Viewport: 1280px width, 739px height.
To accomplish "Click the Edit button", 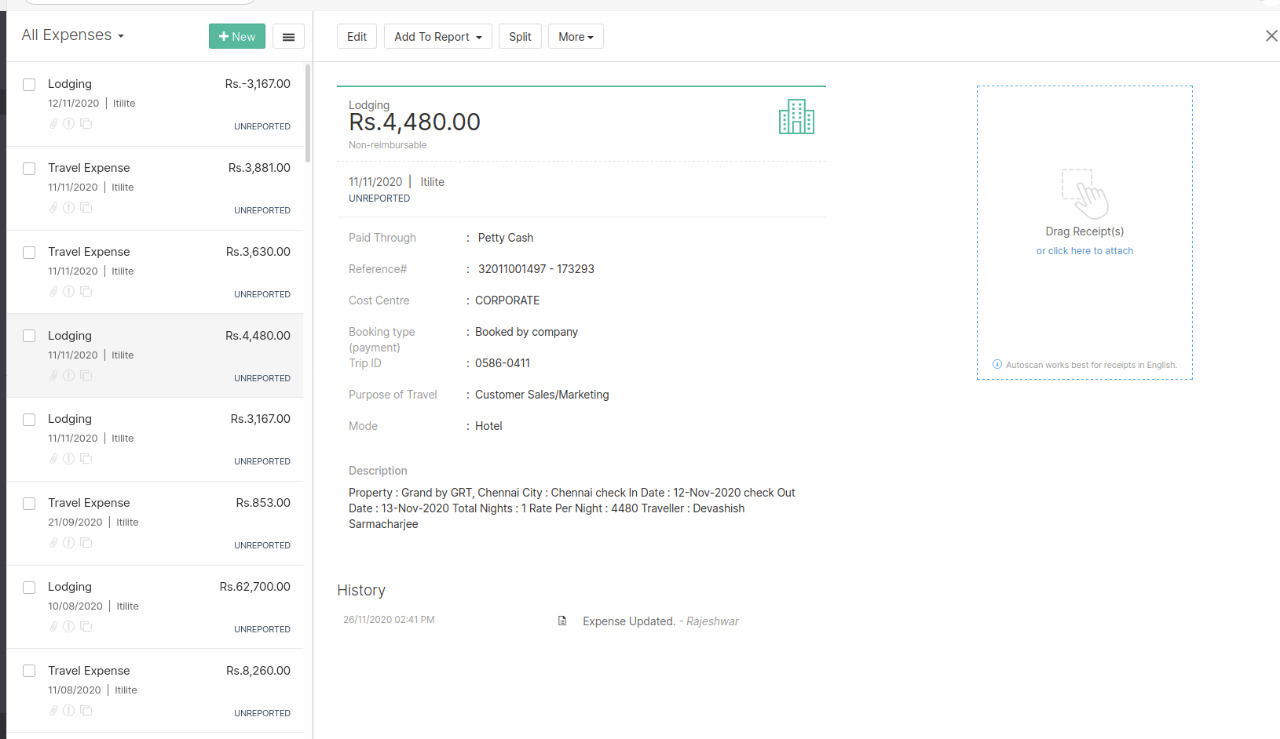I will (357, 37).
